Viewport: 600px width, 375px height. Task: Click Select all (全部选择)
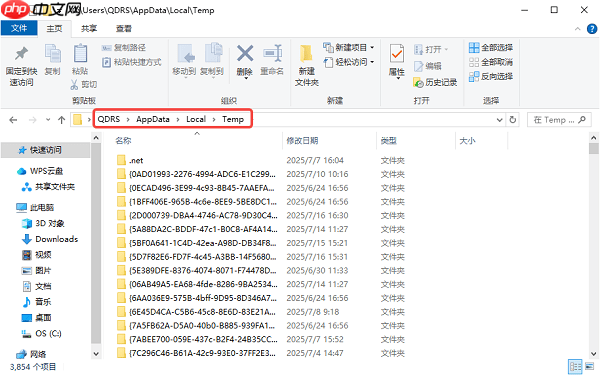(491, 47)
